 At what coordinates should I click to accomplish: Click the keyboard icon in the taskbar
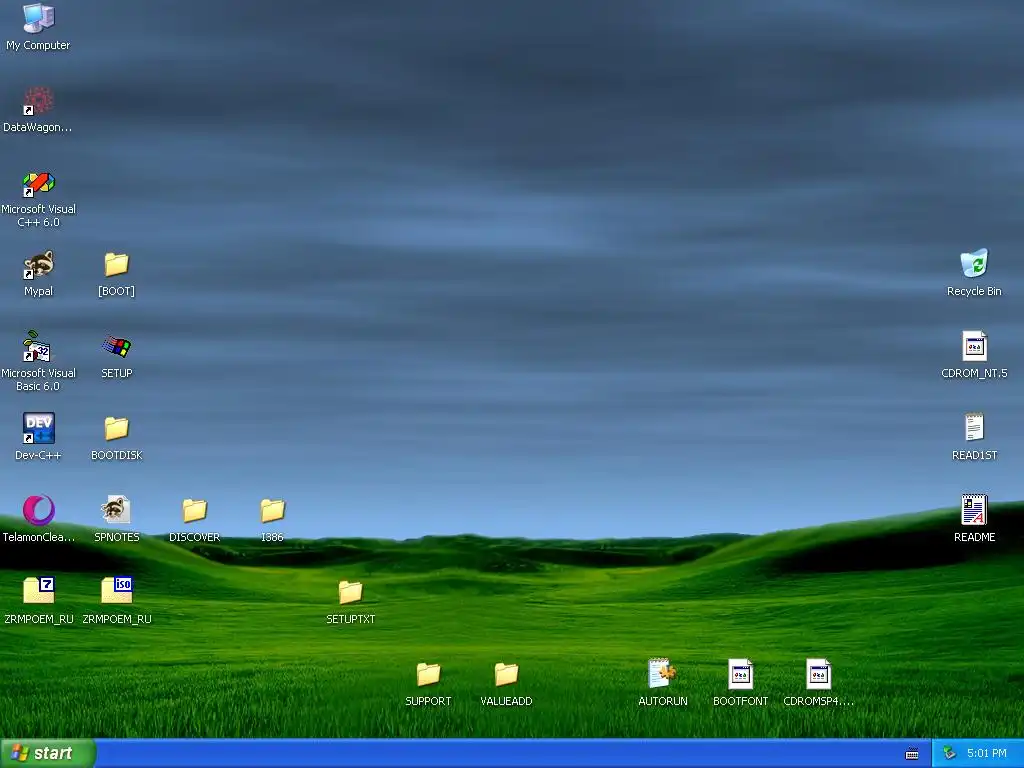coord(912,754)
